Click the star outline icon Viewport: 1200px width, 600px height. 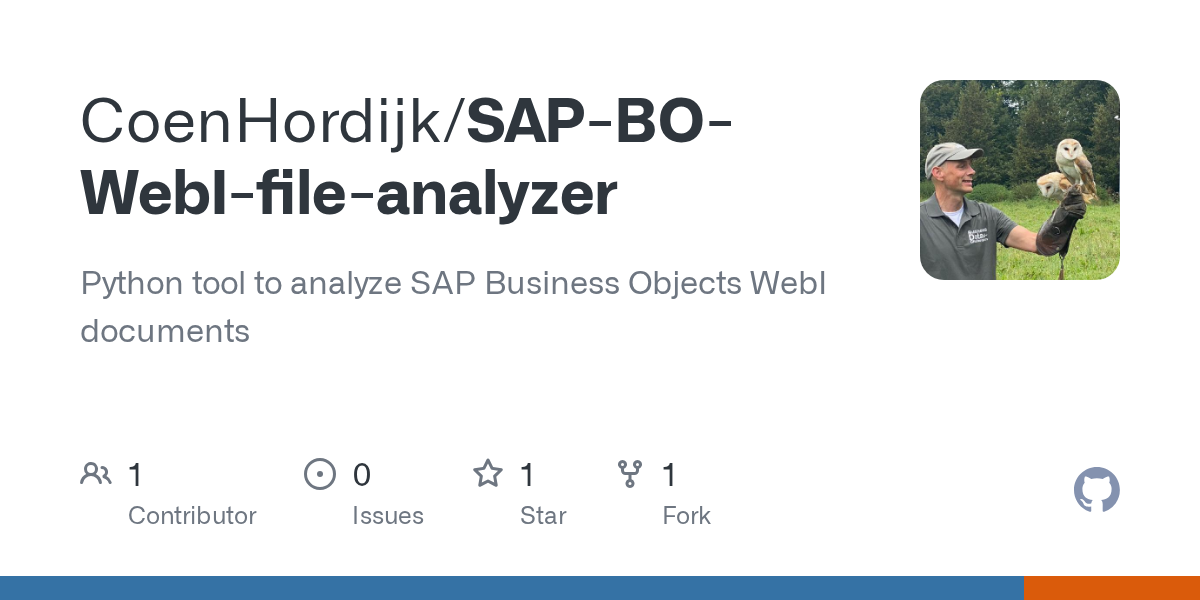(x=488, y=474)
